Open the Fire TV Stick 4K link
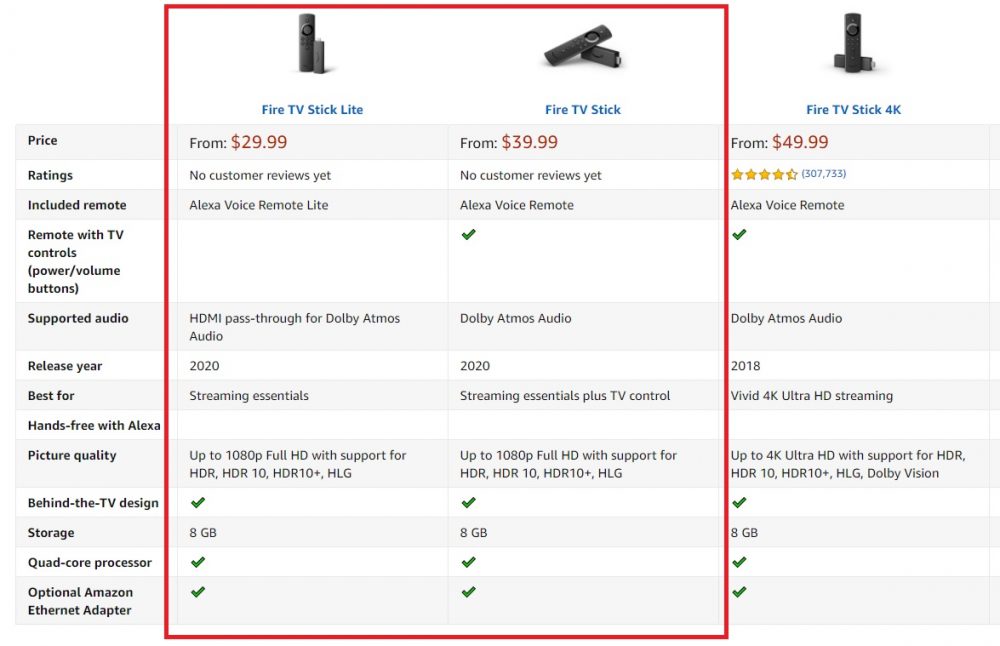 pos(853,110)
